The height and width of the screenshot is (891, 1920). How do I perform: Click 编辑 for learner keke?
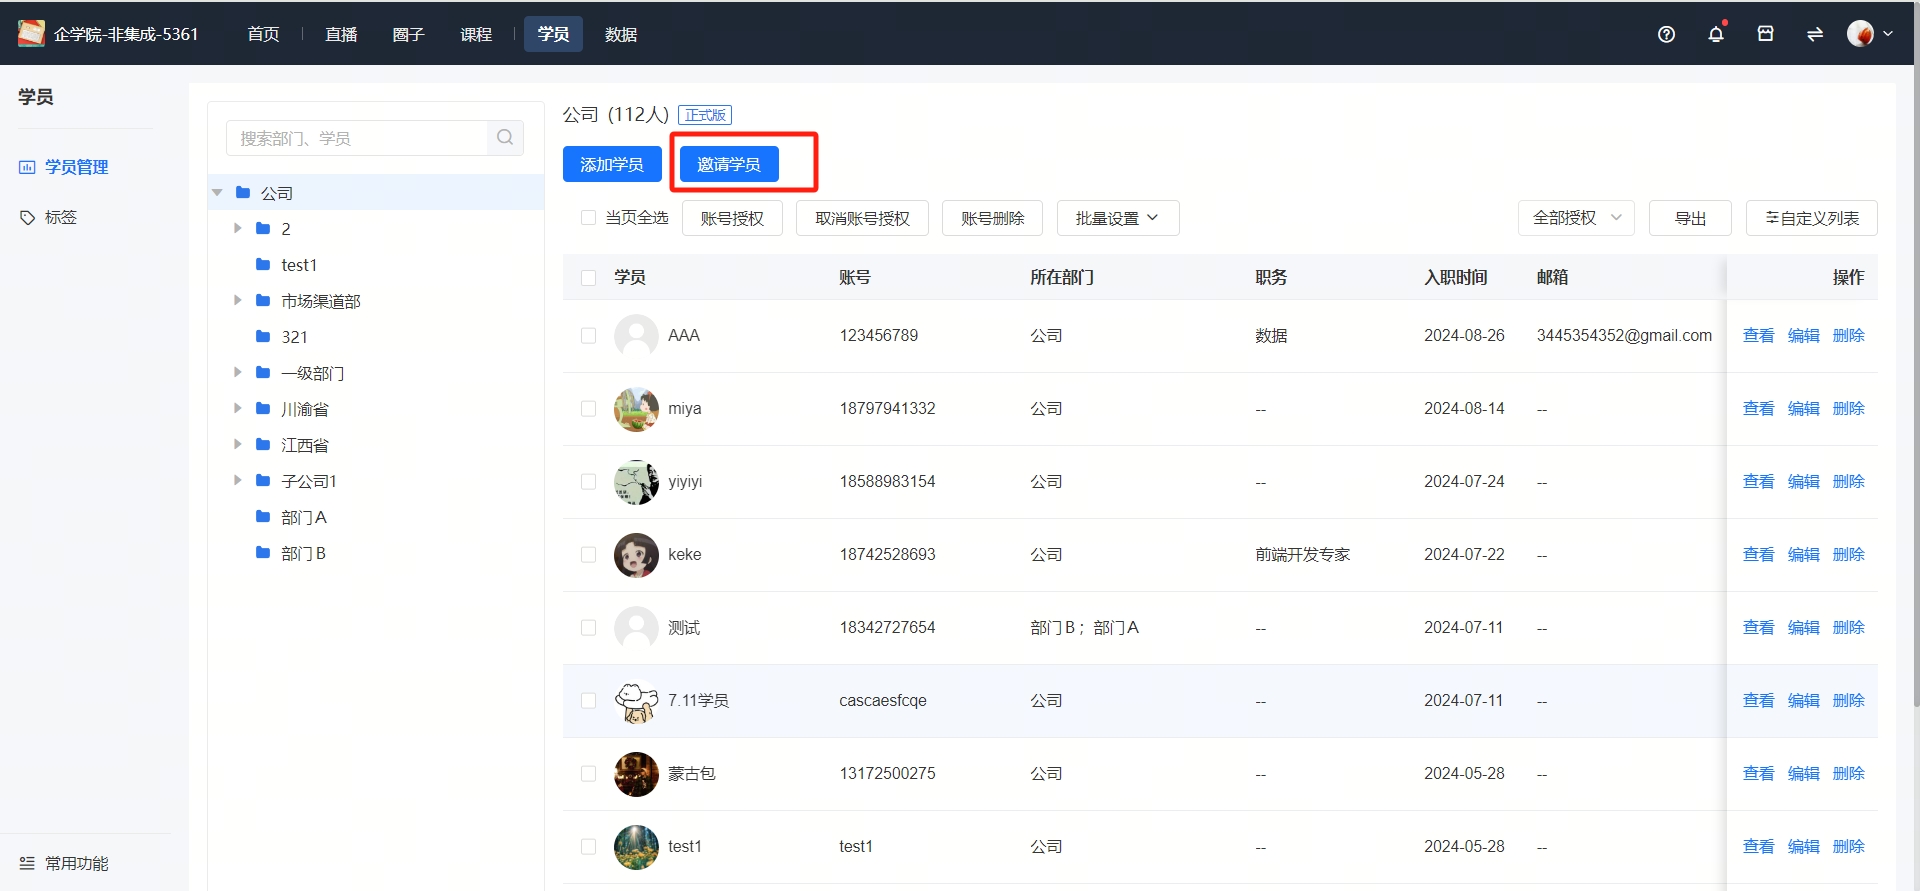pos(1803,555)
